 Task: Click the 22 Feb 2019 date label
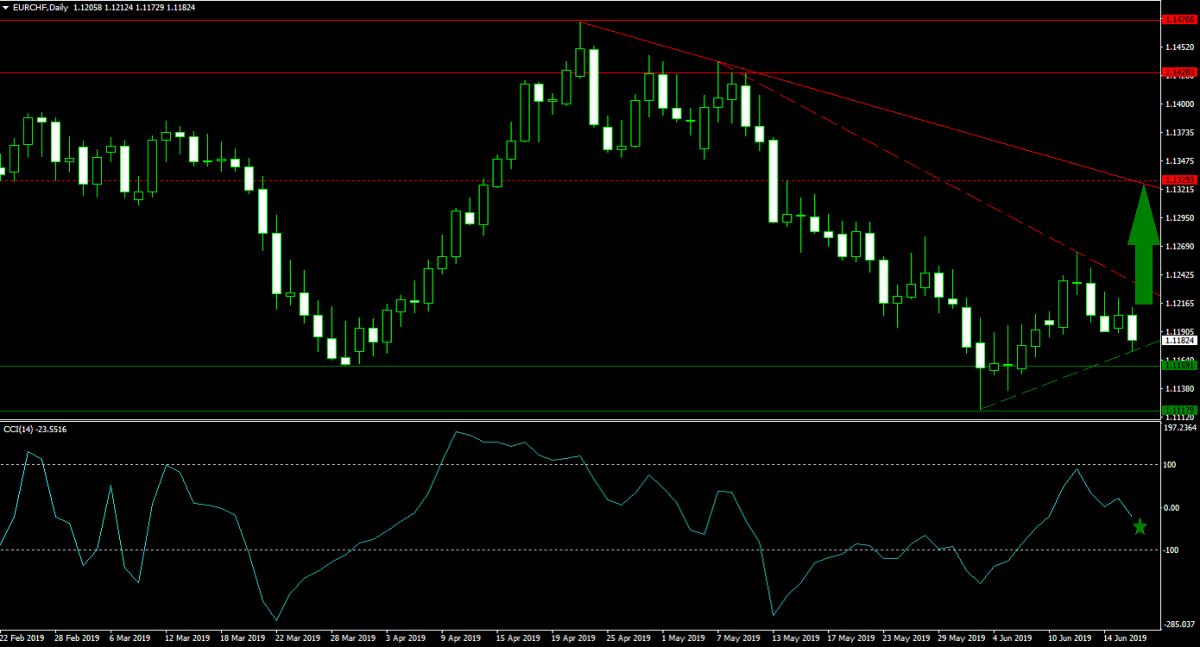[x=22, y=636]
